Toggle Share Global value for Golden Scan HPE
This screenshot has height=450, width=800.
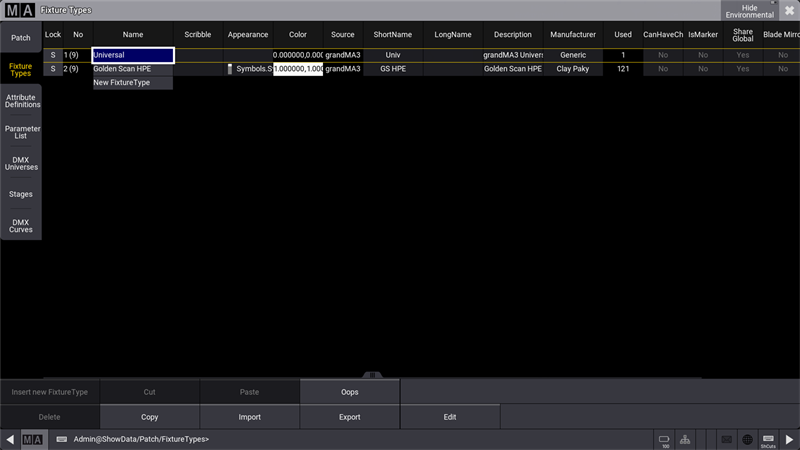pos(742,69)
